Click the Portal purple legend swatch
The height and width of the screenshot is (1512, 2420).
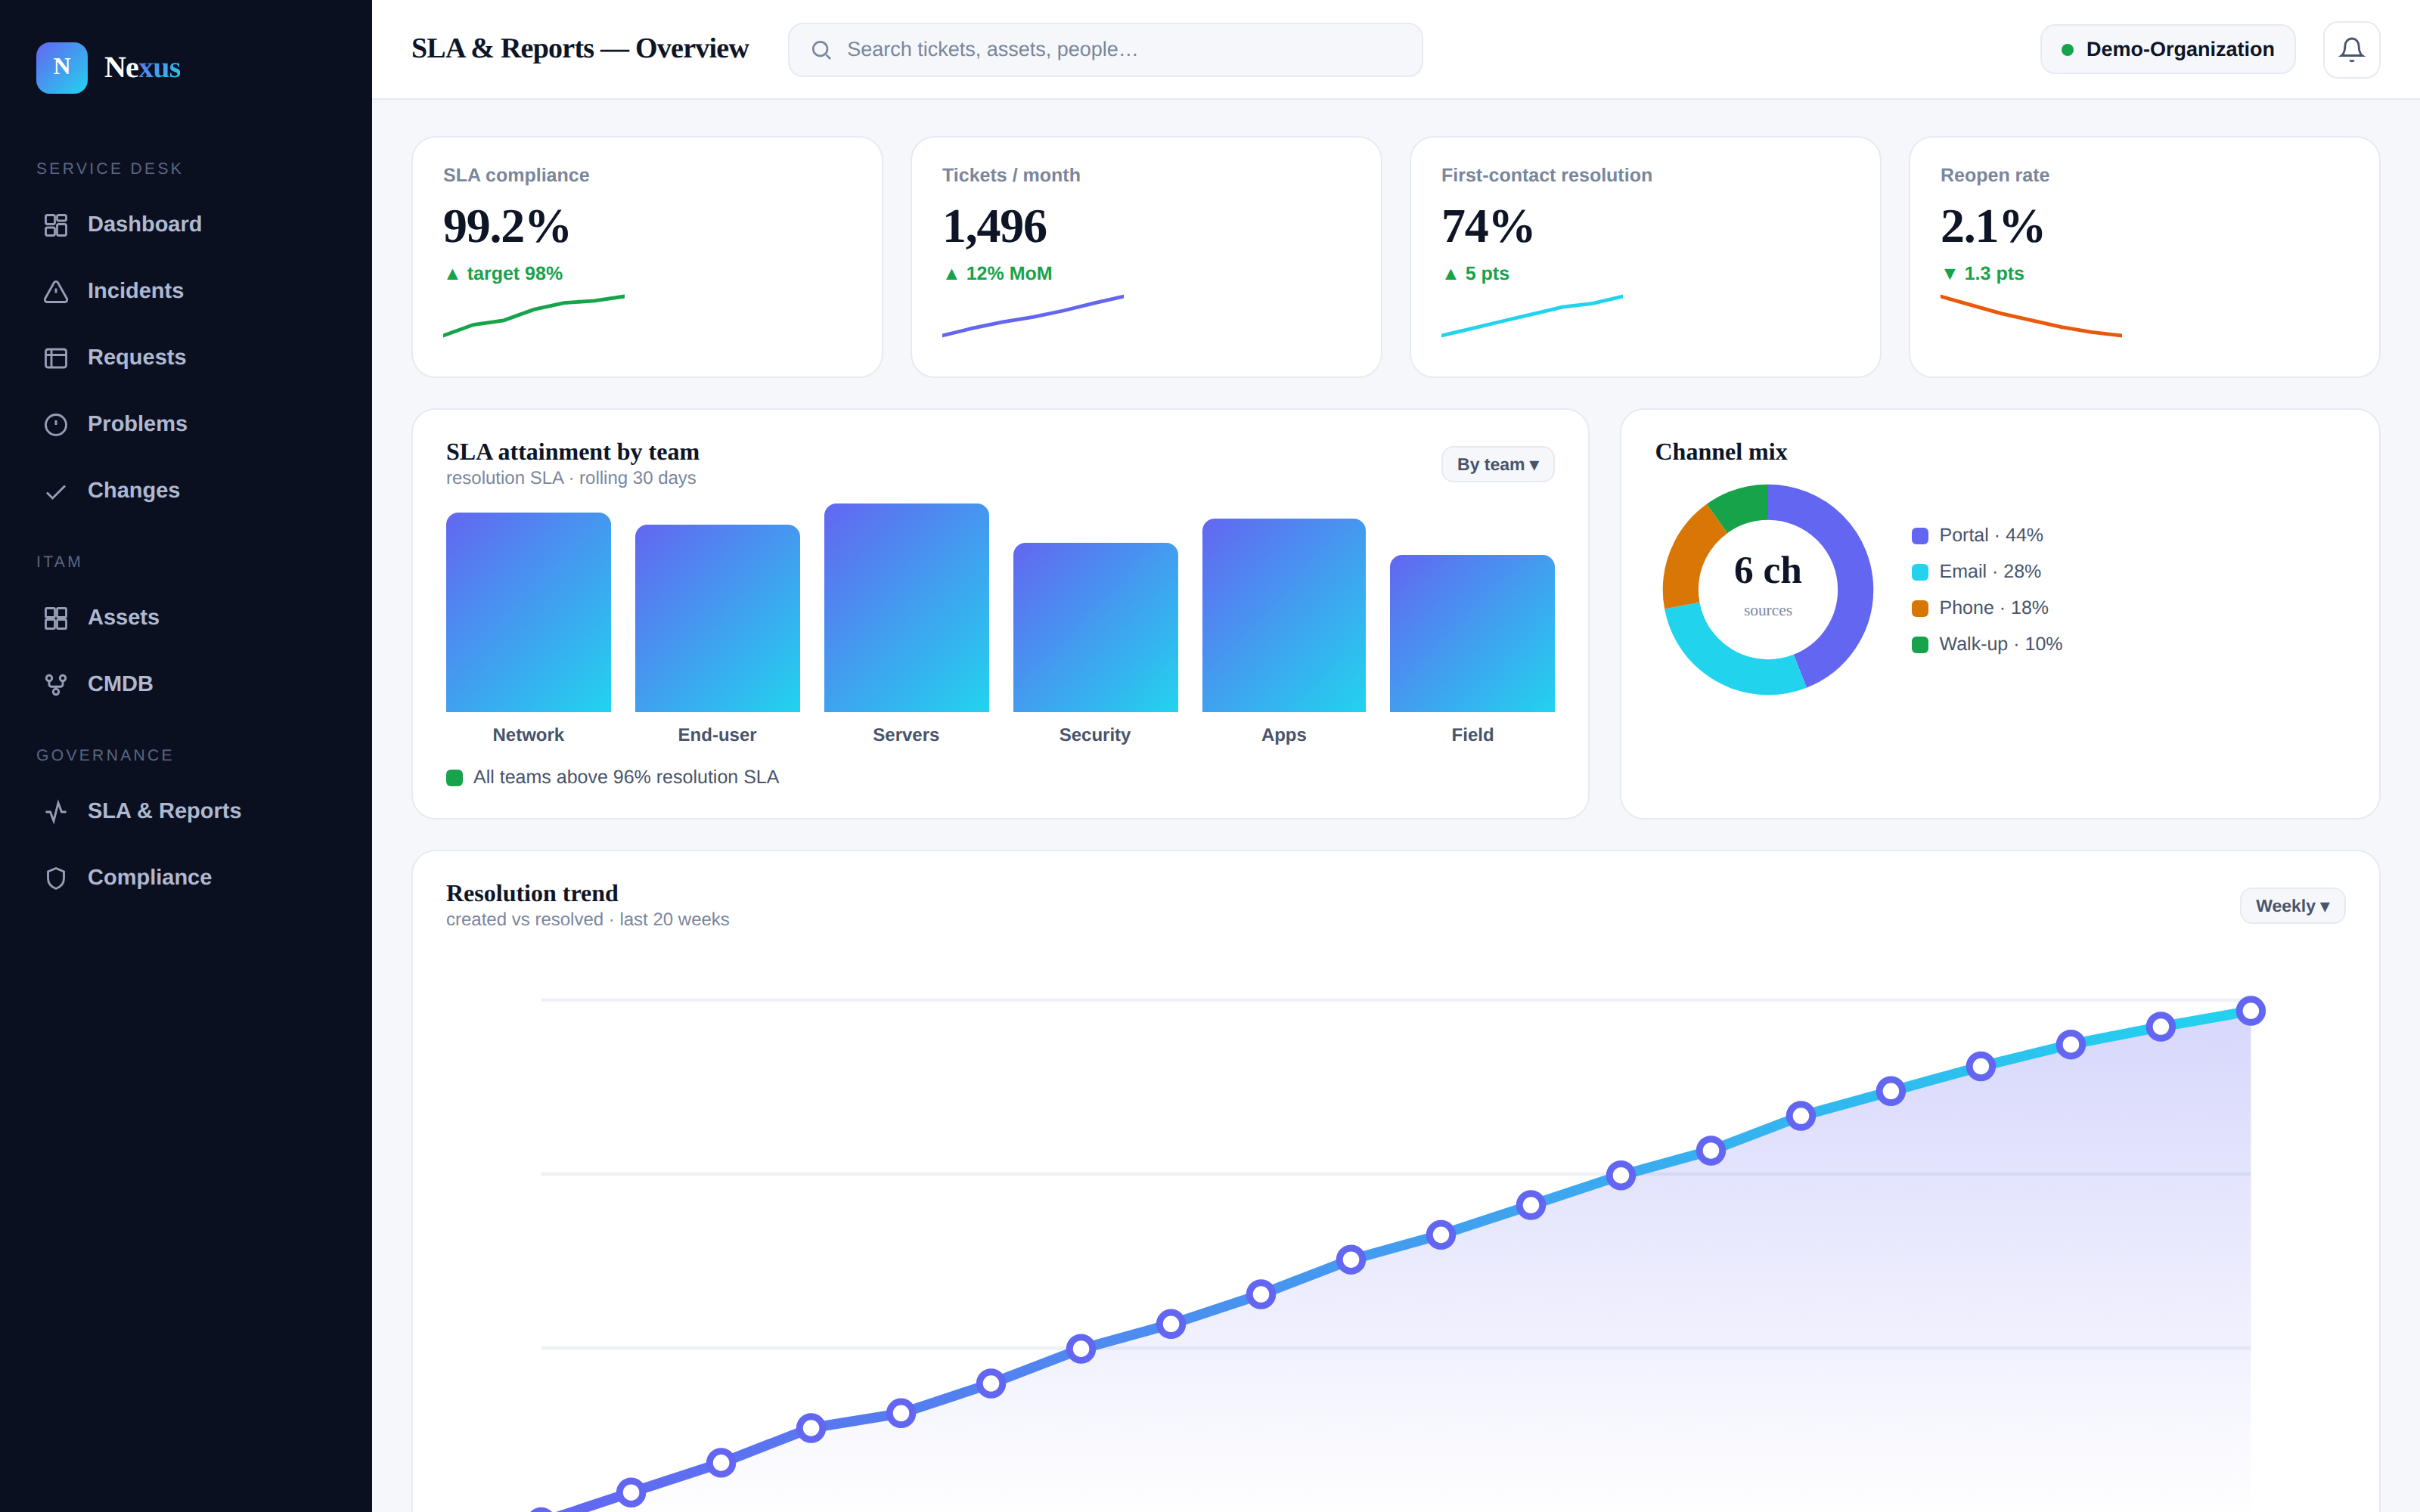click(x=1920, y=536)
